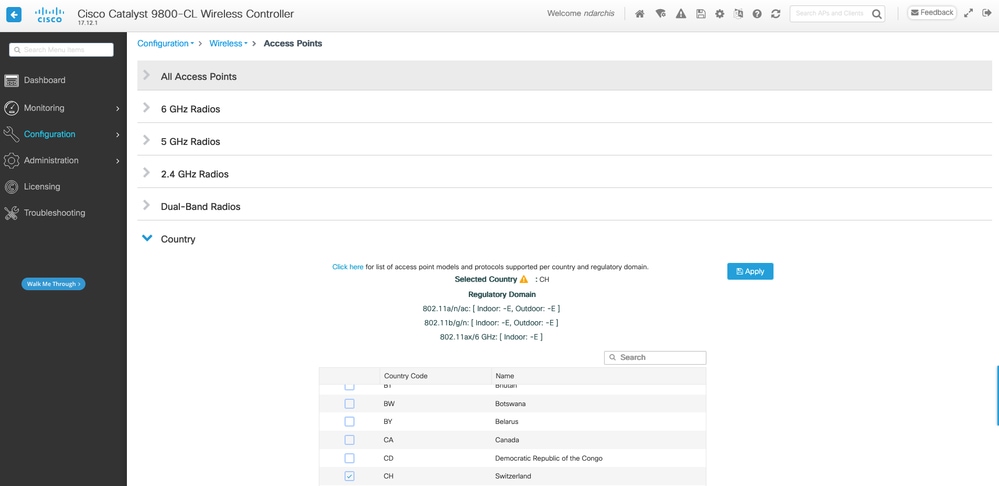Open the Troubleshooting menu item
The width and height of the screenshot is (999, 486).
click(x=54, y=213)
